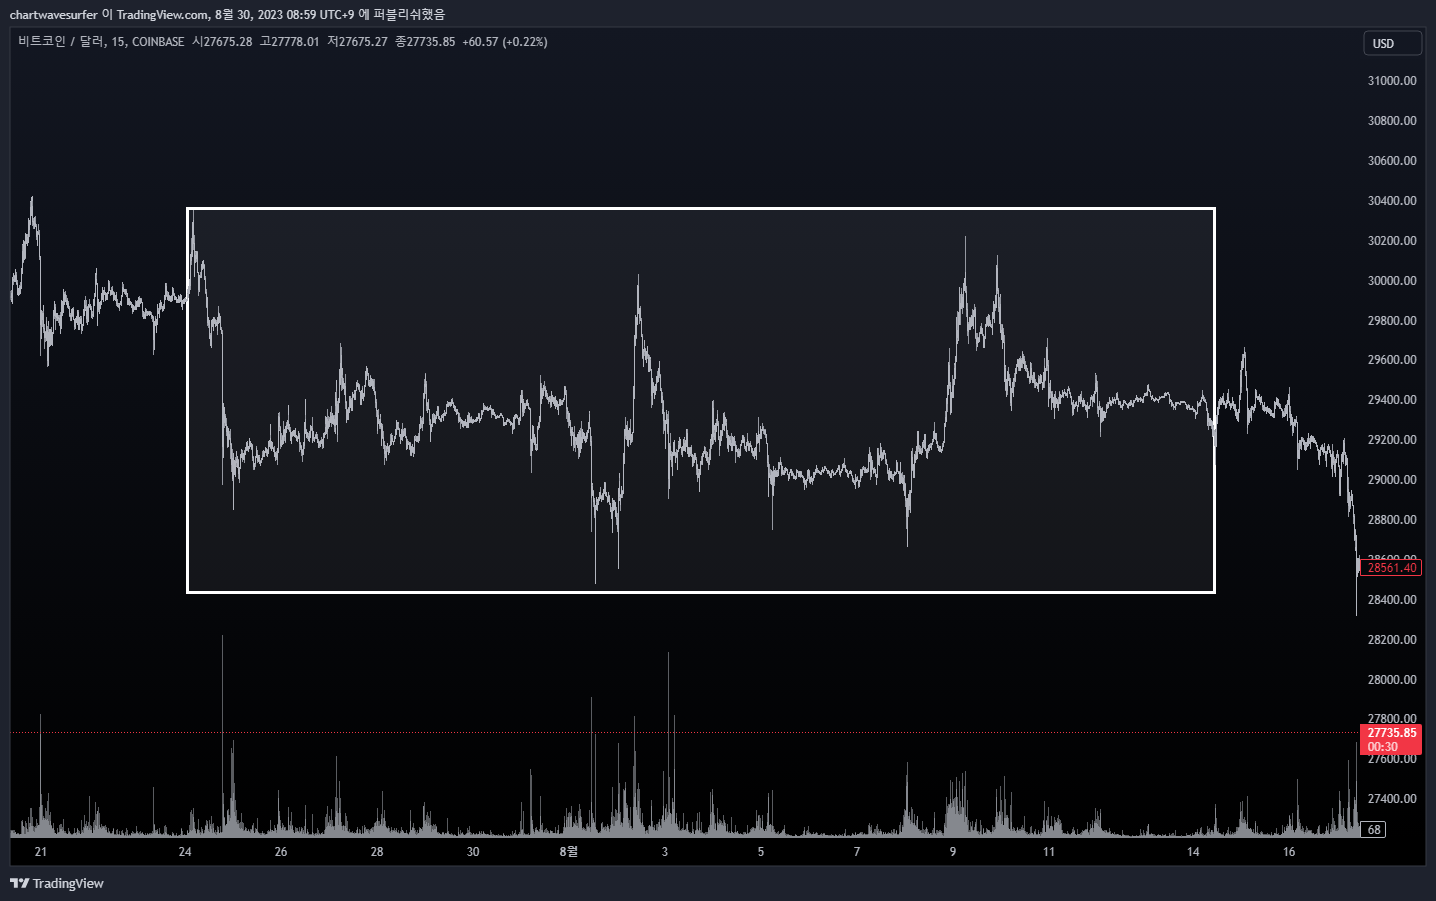This screenshot has height=901, width=1436.
Task: Click the date 16 on the time axis
Action: [x=1289, y=852]
